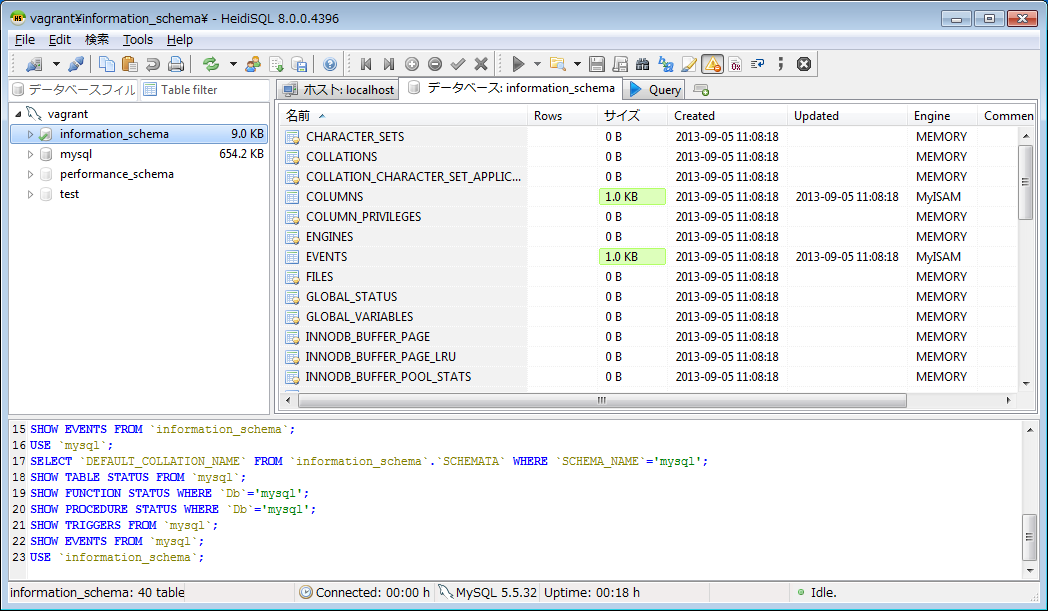Open the Help menu
1048x611 pixels.
pyautogui.click(x=180, y=39)
